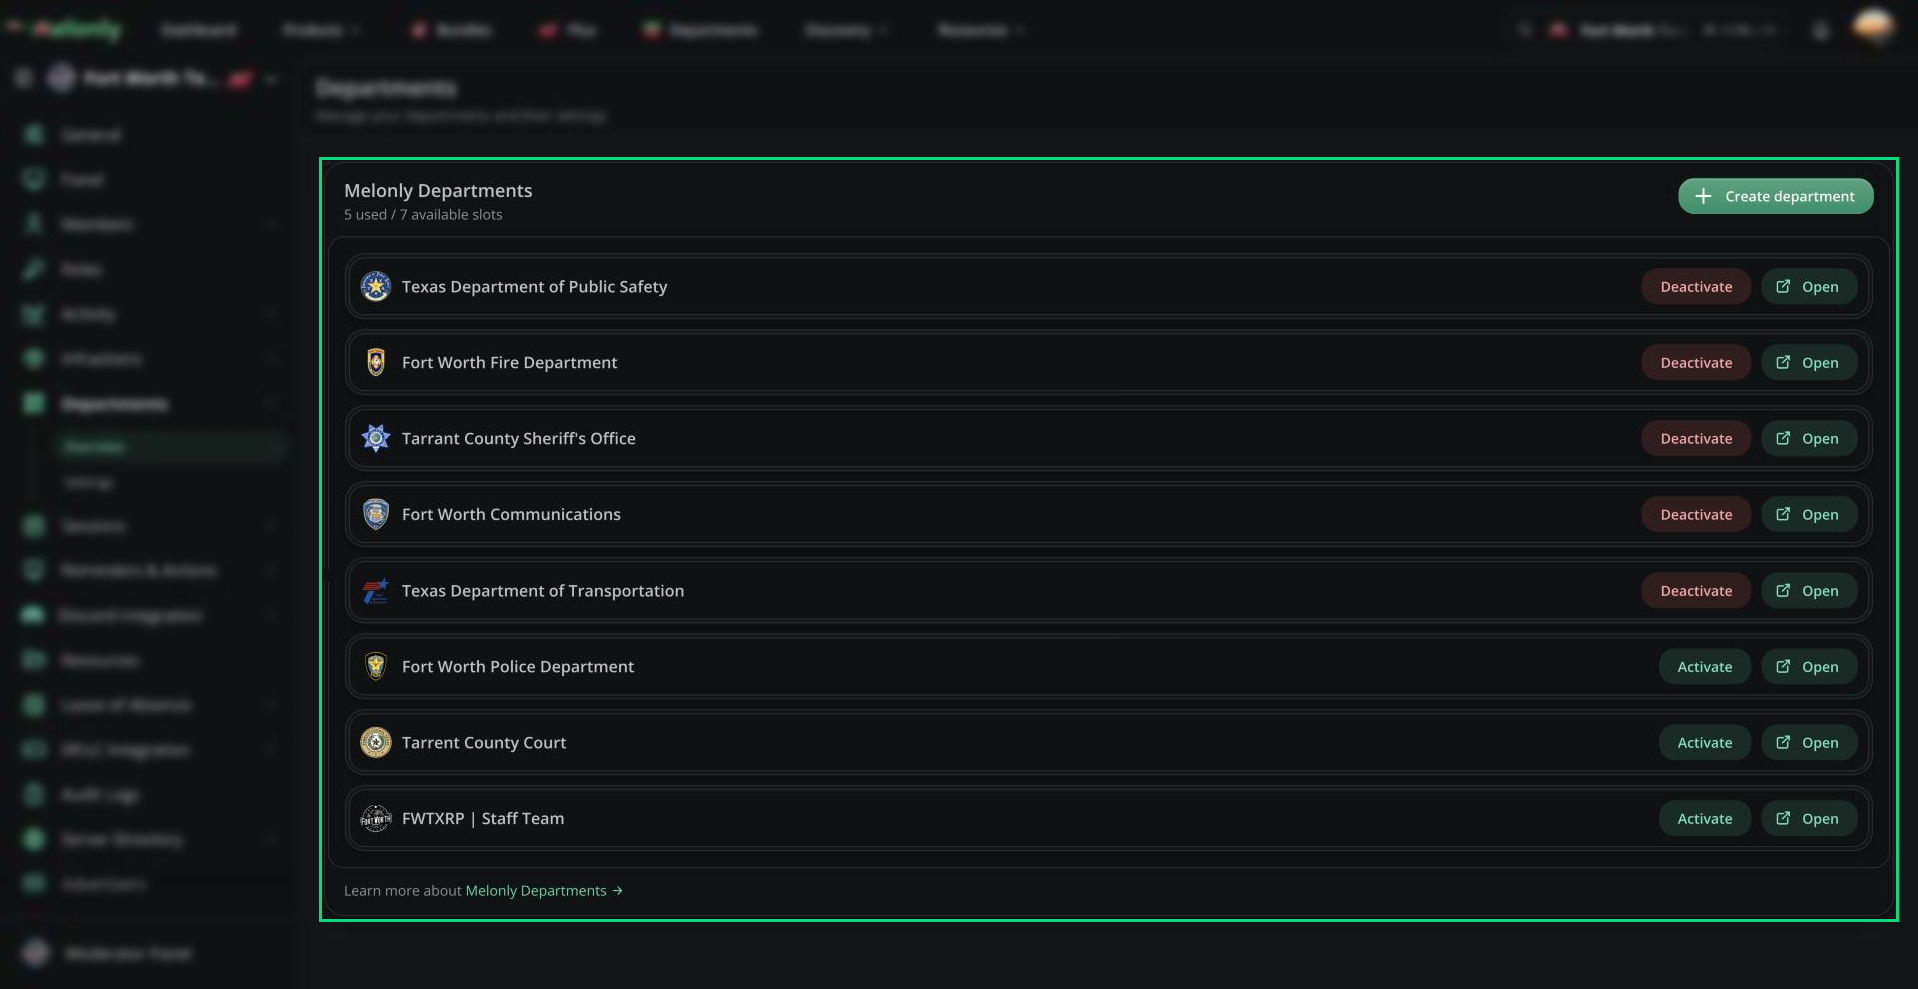Viewport: 1918px width, 989px height.
Task: Click the Tarrant County Sheriff's Office star icon
Action: (x=376, y=439)
